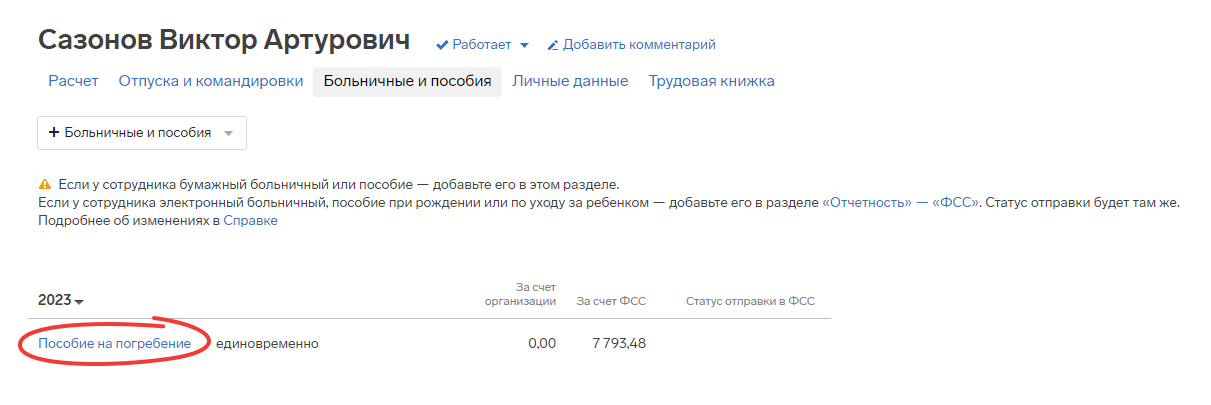1211x405 pixels.
Task: Click the orange warning triangle icon
Action: click(44, 185)
